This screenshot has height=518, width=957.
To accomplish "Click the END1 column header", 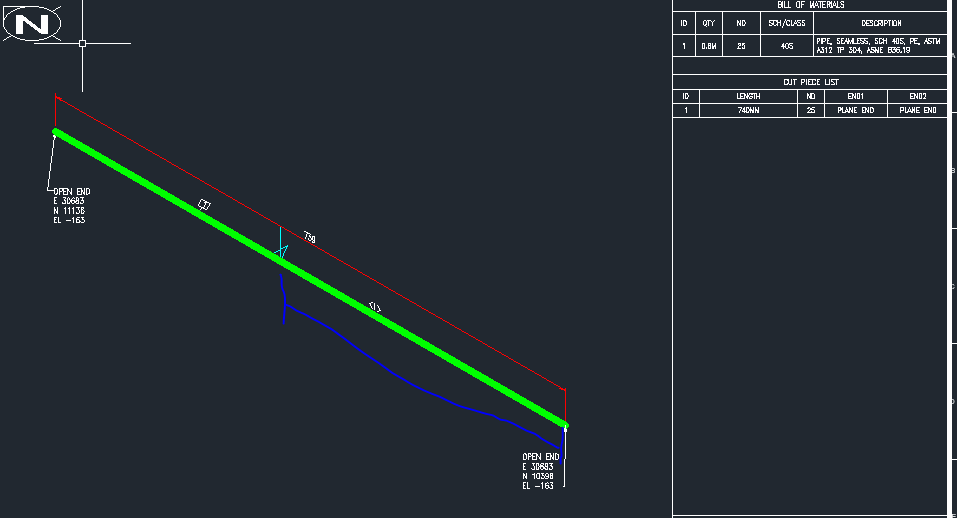I will click(856, 96).
